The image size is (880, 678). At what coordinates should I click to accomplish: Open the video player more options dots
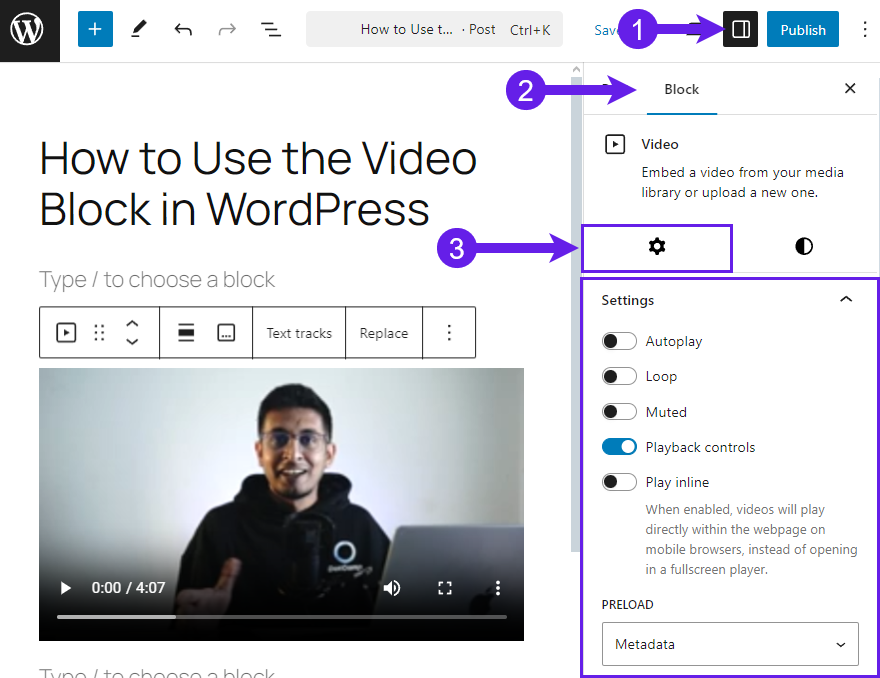coord(498,588)
